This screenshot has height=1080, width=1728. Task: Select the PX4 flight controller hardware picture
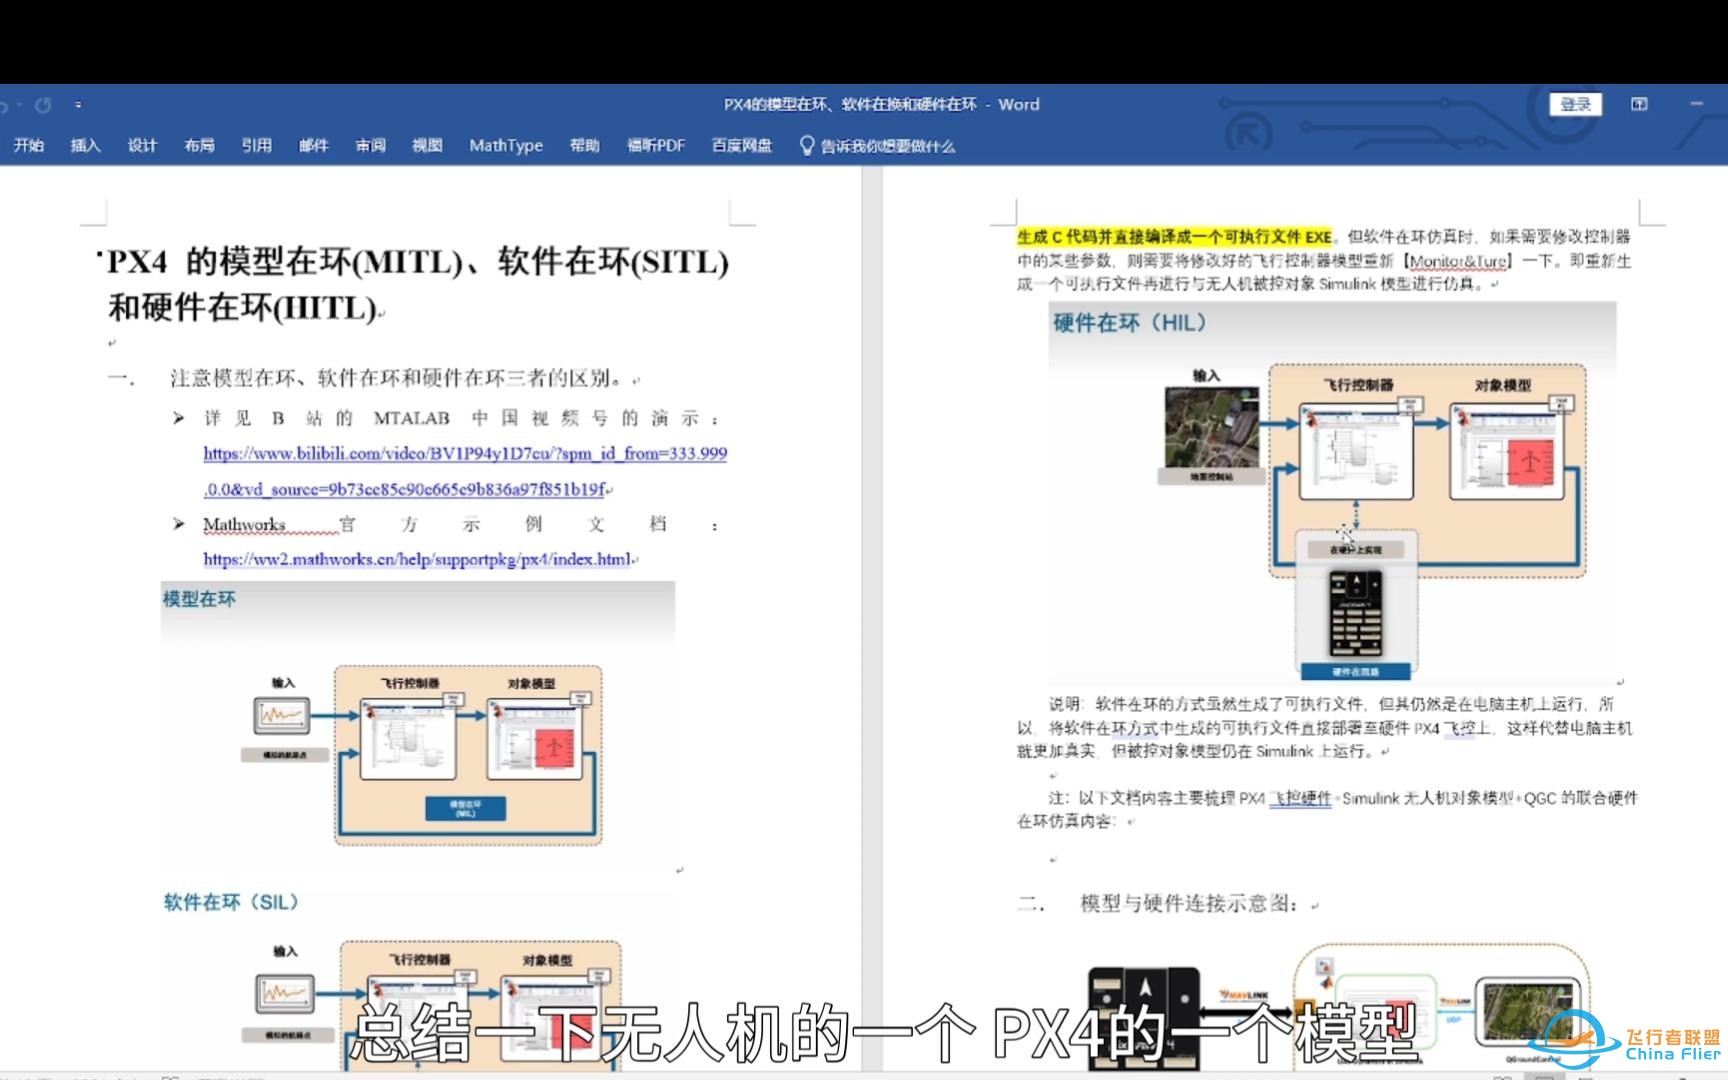point(1356,612)
